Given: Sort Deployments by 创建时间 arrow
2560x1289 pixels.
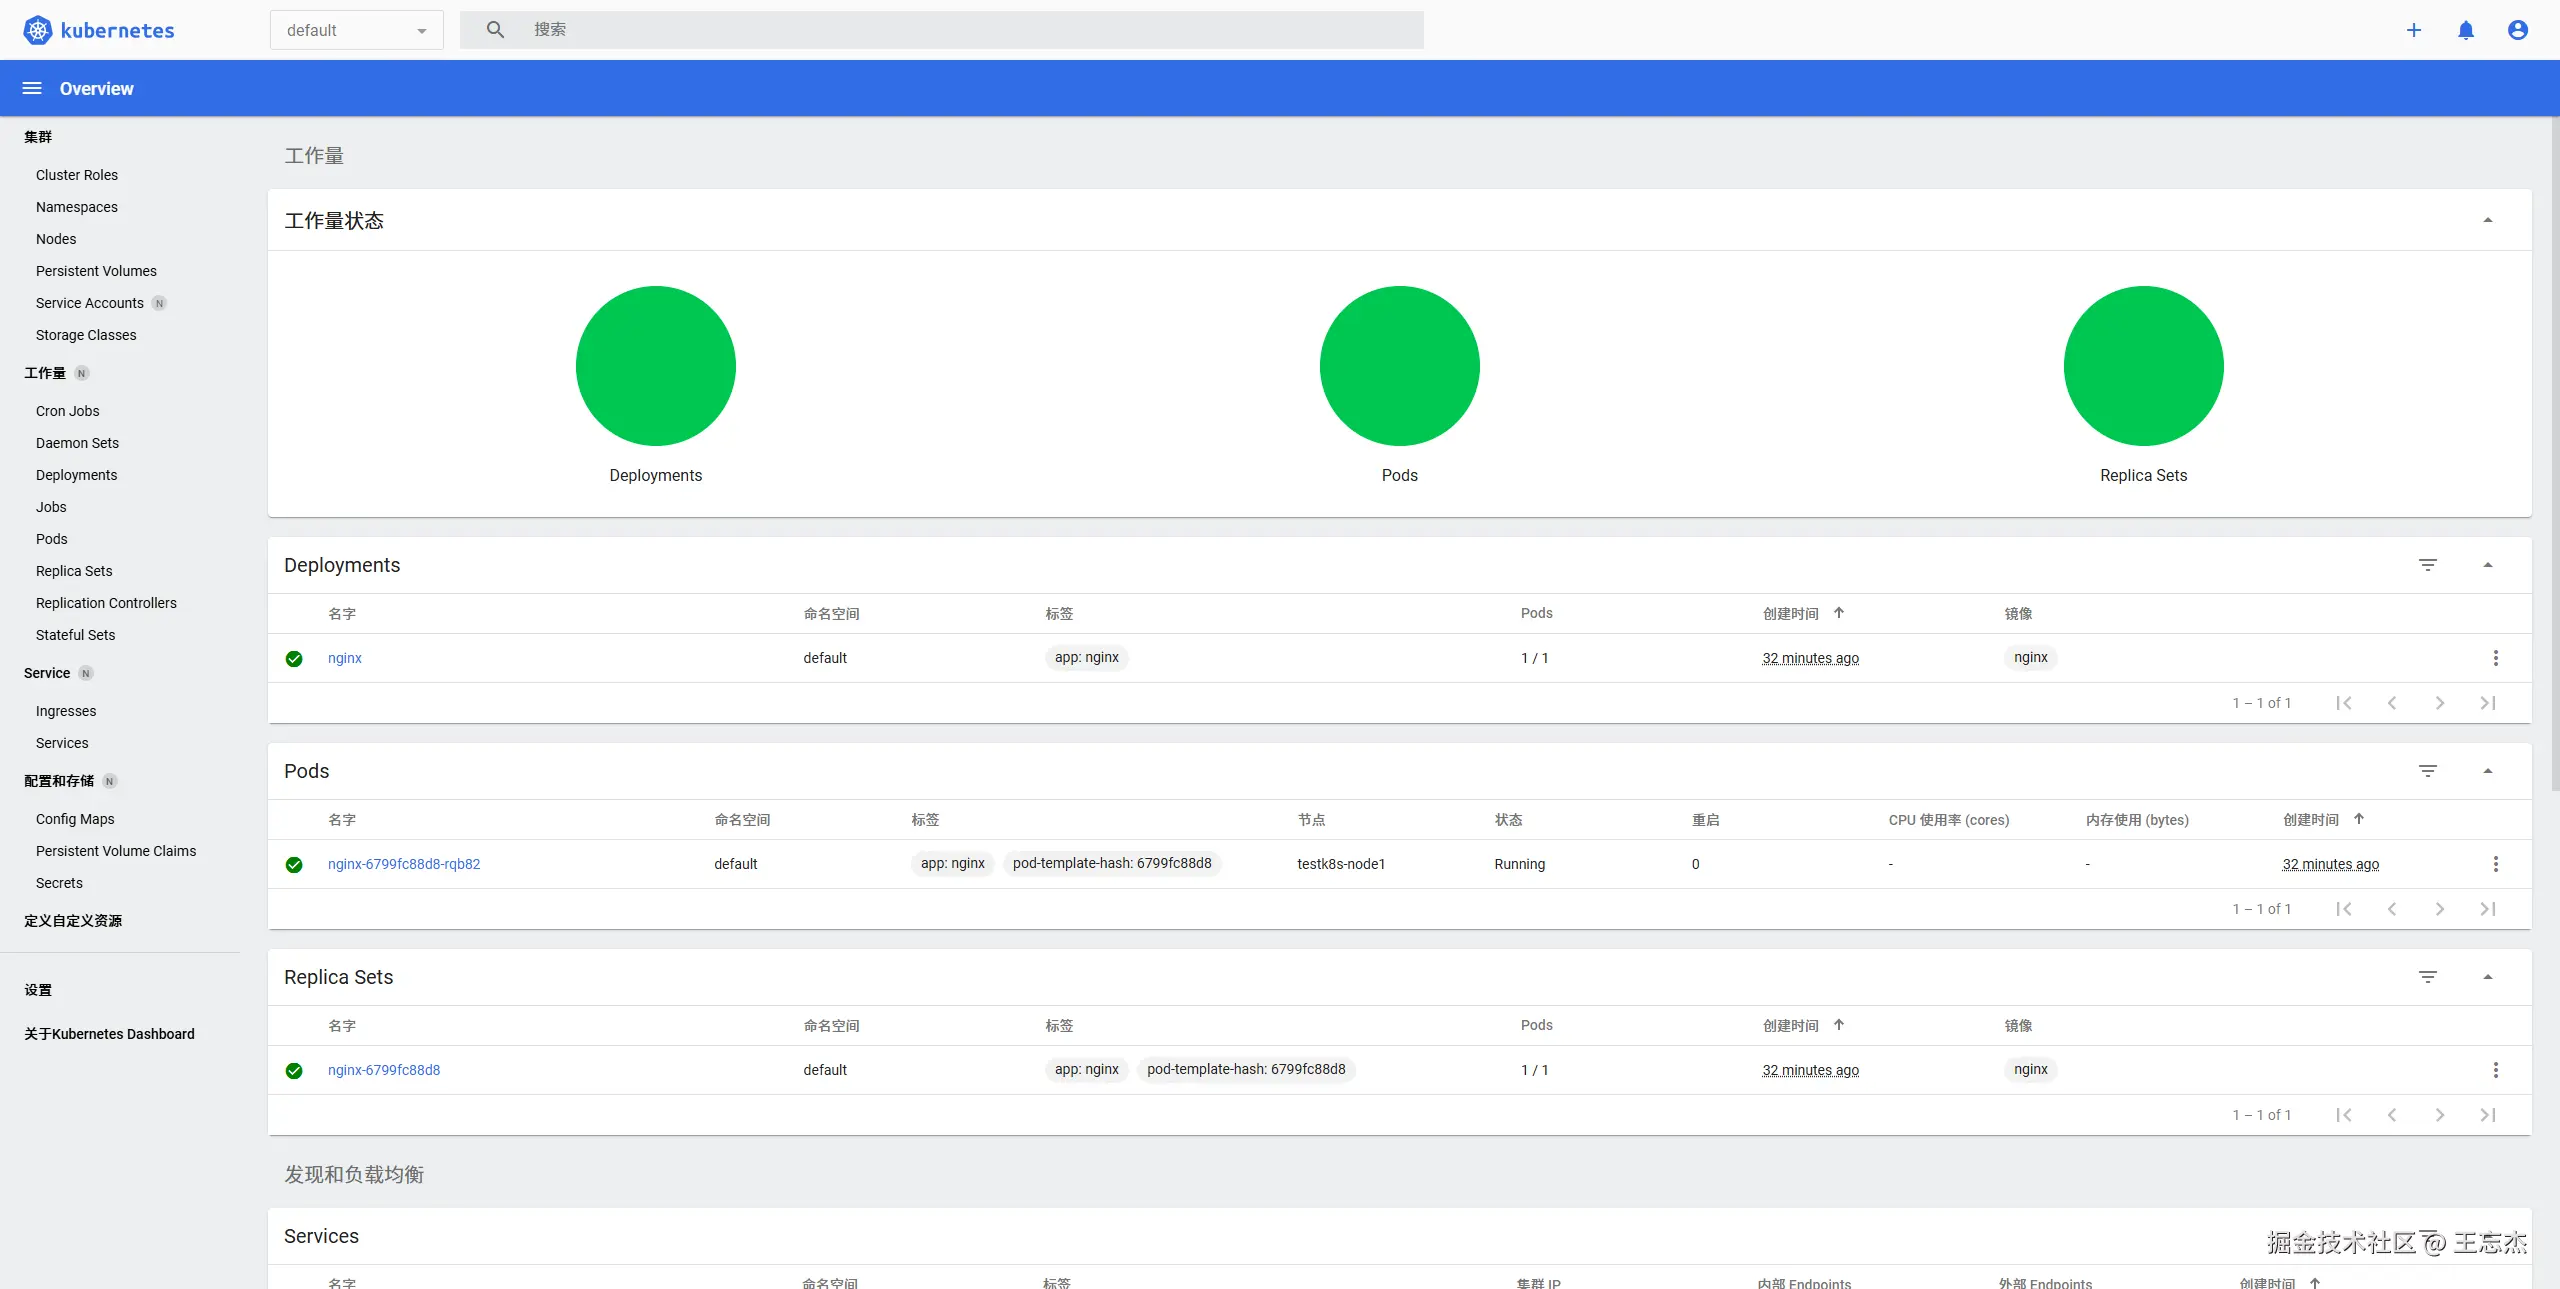Looking at the screenshot, I should point(1838,613).
